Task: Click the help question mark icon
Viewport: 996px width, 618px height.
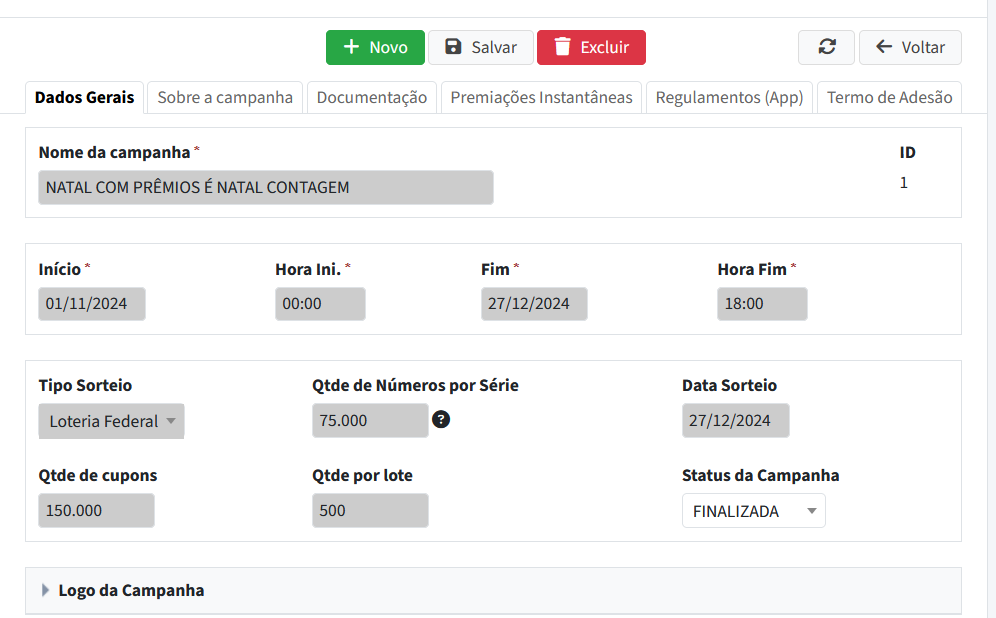Action: pyautogui.click(x=441, y=420)
